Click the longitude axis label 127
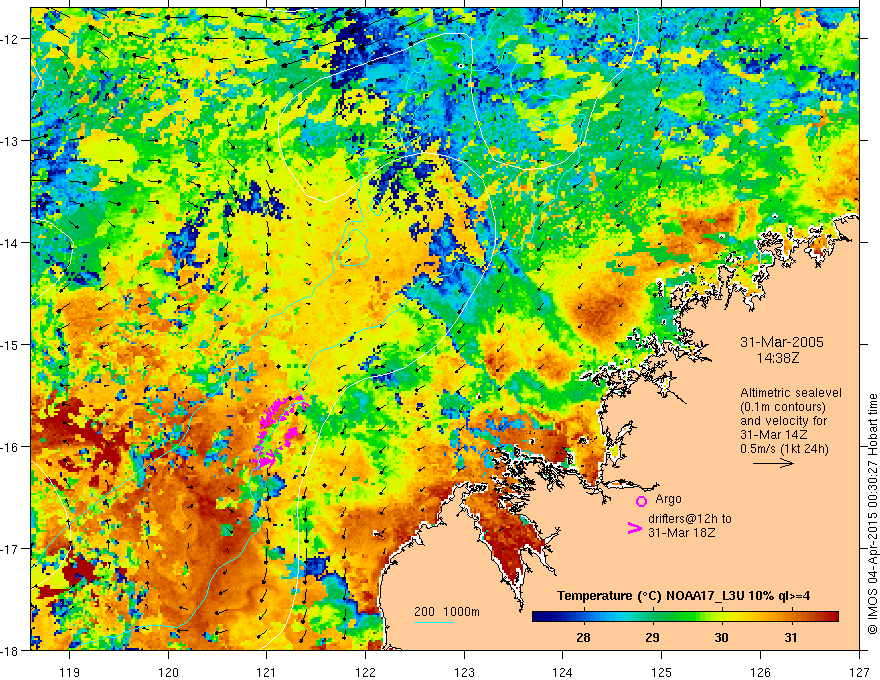The image size is (880, 680). coord(859,672)
